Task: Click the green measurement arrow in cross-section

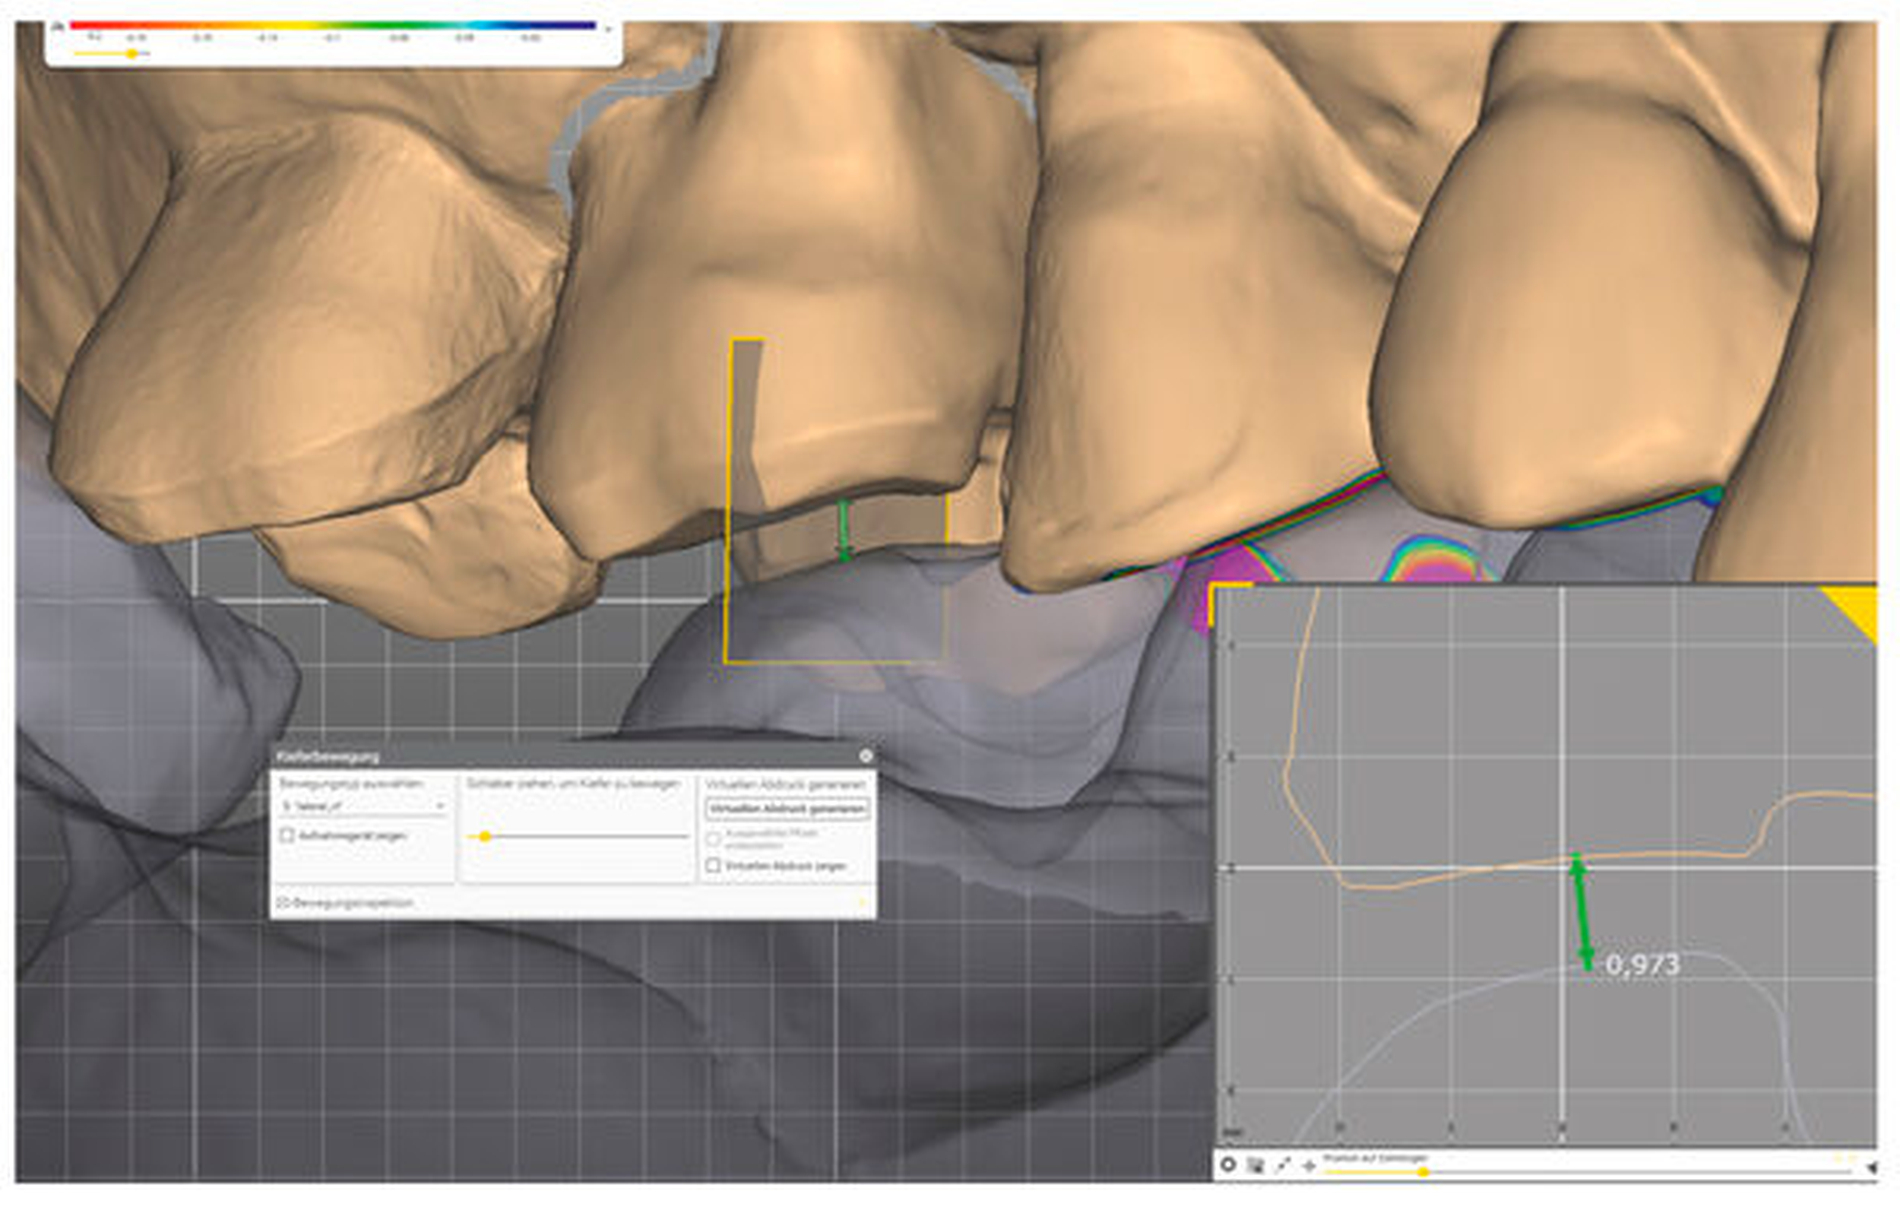Action: click(1582, 912)
